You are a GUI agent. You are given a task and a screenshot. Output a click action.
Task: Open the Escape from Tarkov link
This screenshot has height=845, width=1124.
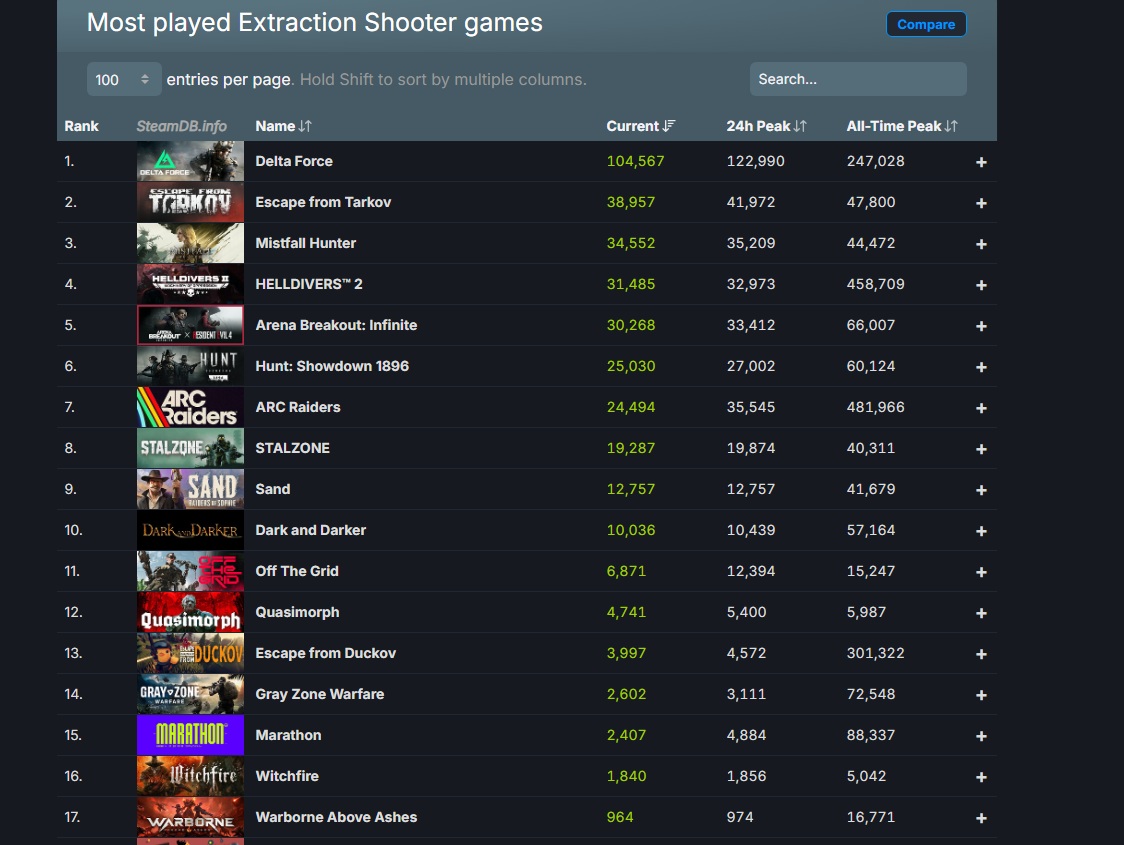[323, 202]
